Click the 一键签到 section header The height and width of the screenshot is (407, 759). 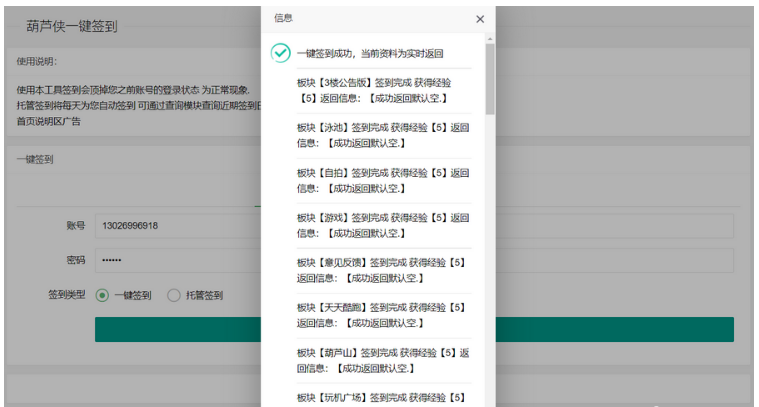pos(35,159)
